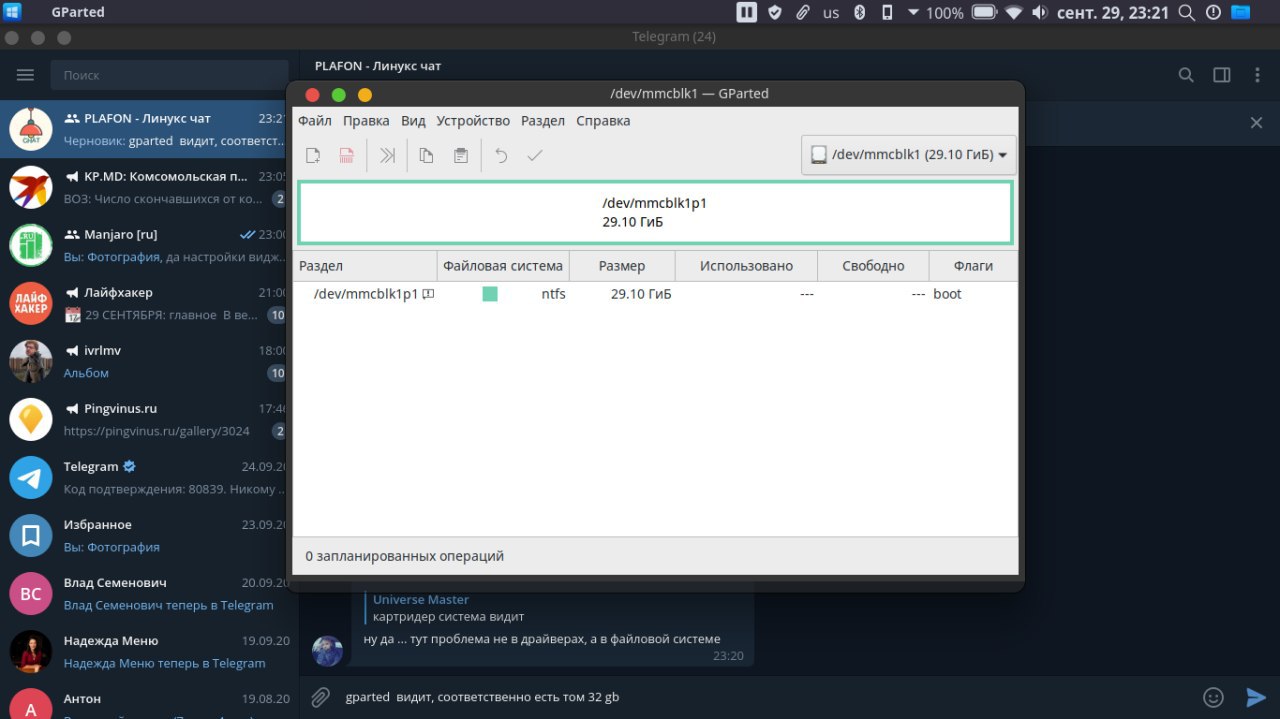Select the /dev/mmcblk1p1 graphical partition block
Viewport: 1280px width, 719px height.
[x=655, y=212]
